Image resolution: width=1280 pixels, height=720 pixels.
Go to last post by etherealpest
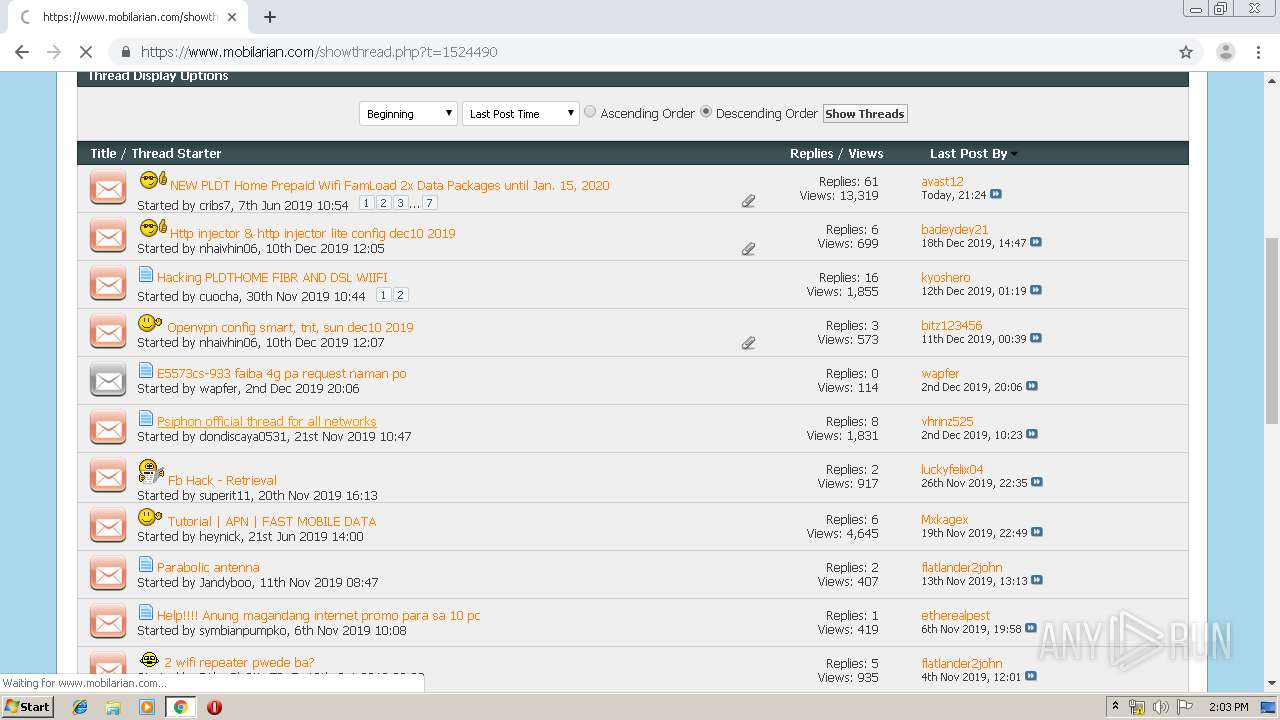[x=1031, y=629]
